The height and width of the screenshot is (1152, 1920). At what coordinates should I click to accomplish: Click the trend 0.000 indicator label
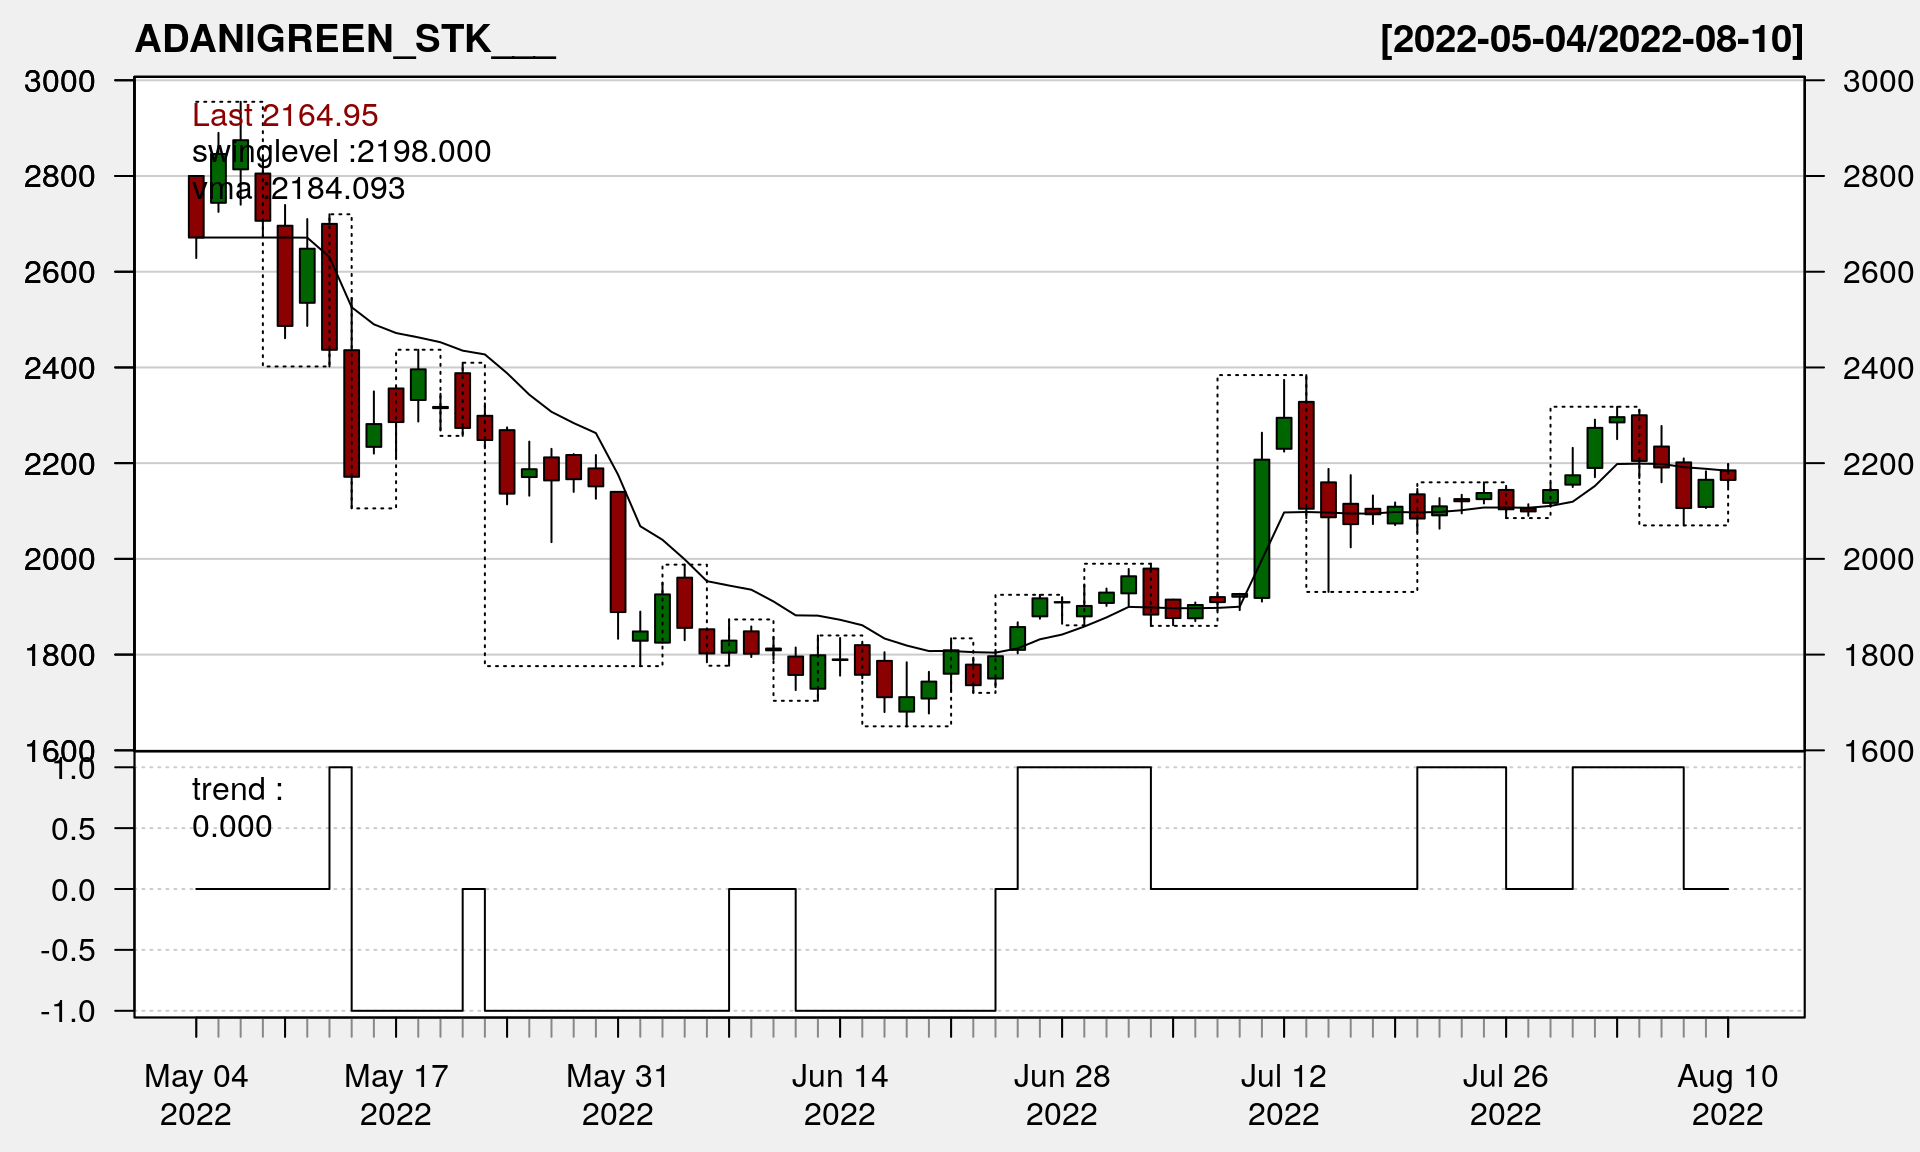coord(237,808)
